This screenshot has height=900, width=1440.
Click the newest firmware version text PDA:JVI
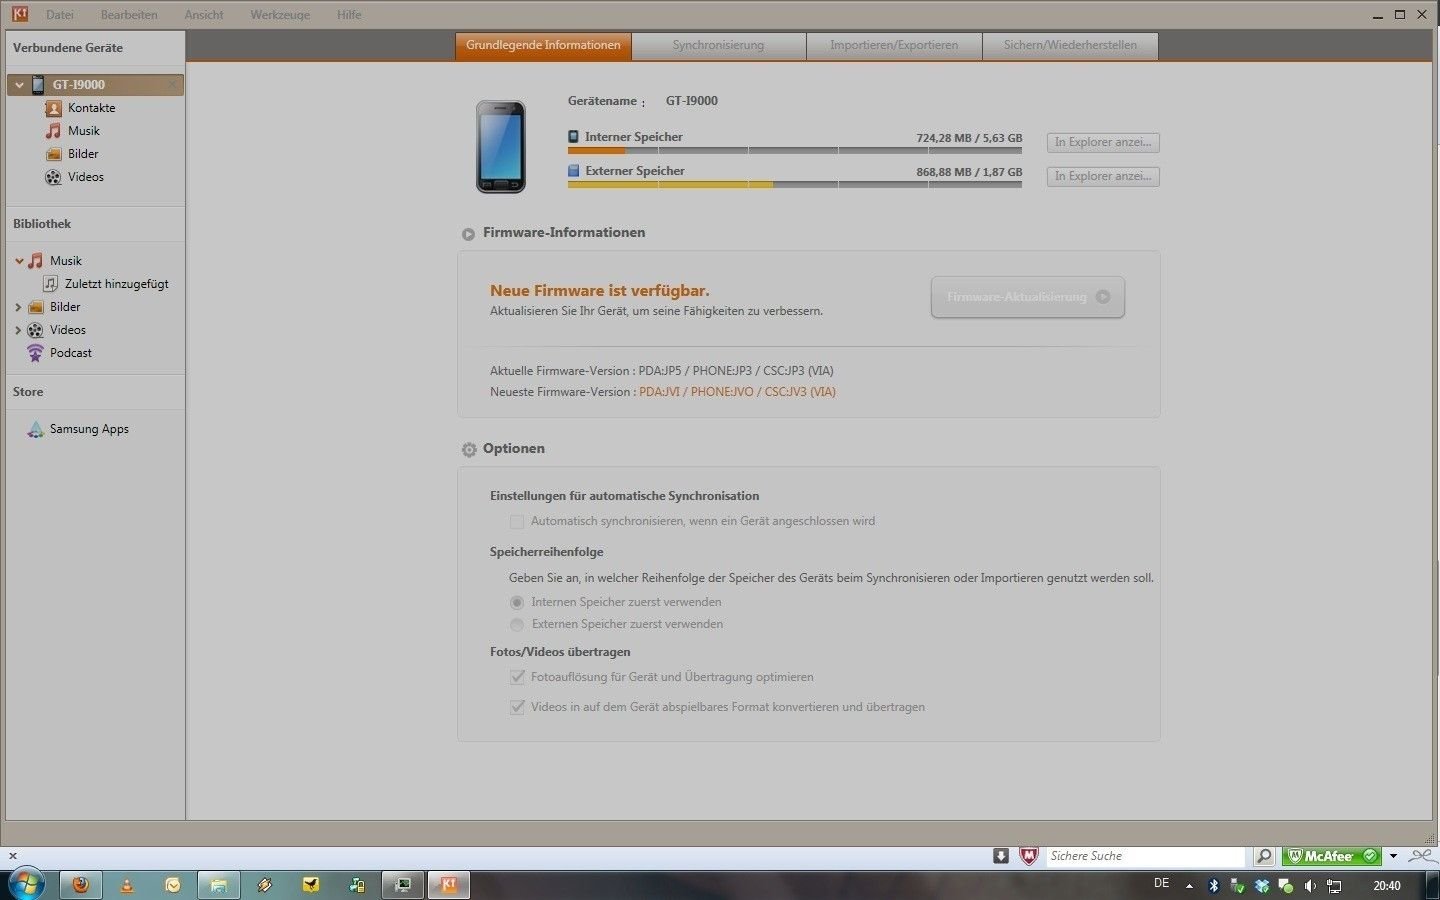(x=737, y=392)
